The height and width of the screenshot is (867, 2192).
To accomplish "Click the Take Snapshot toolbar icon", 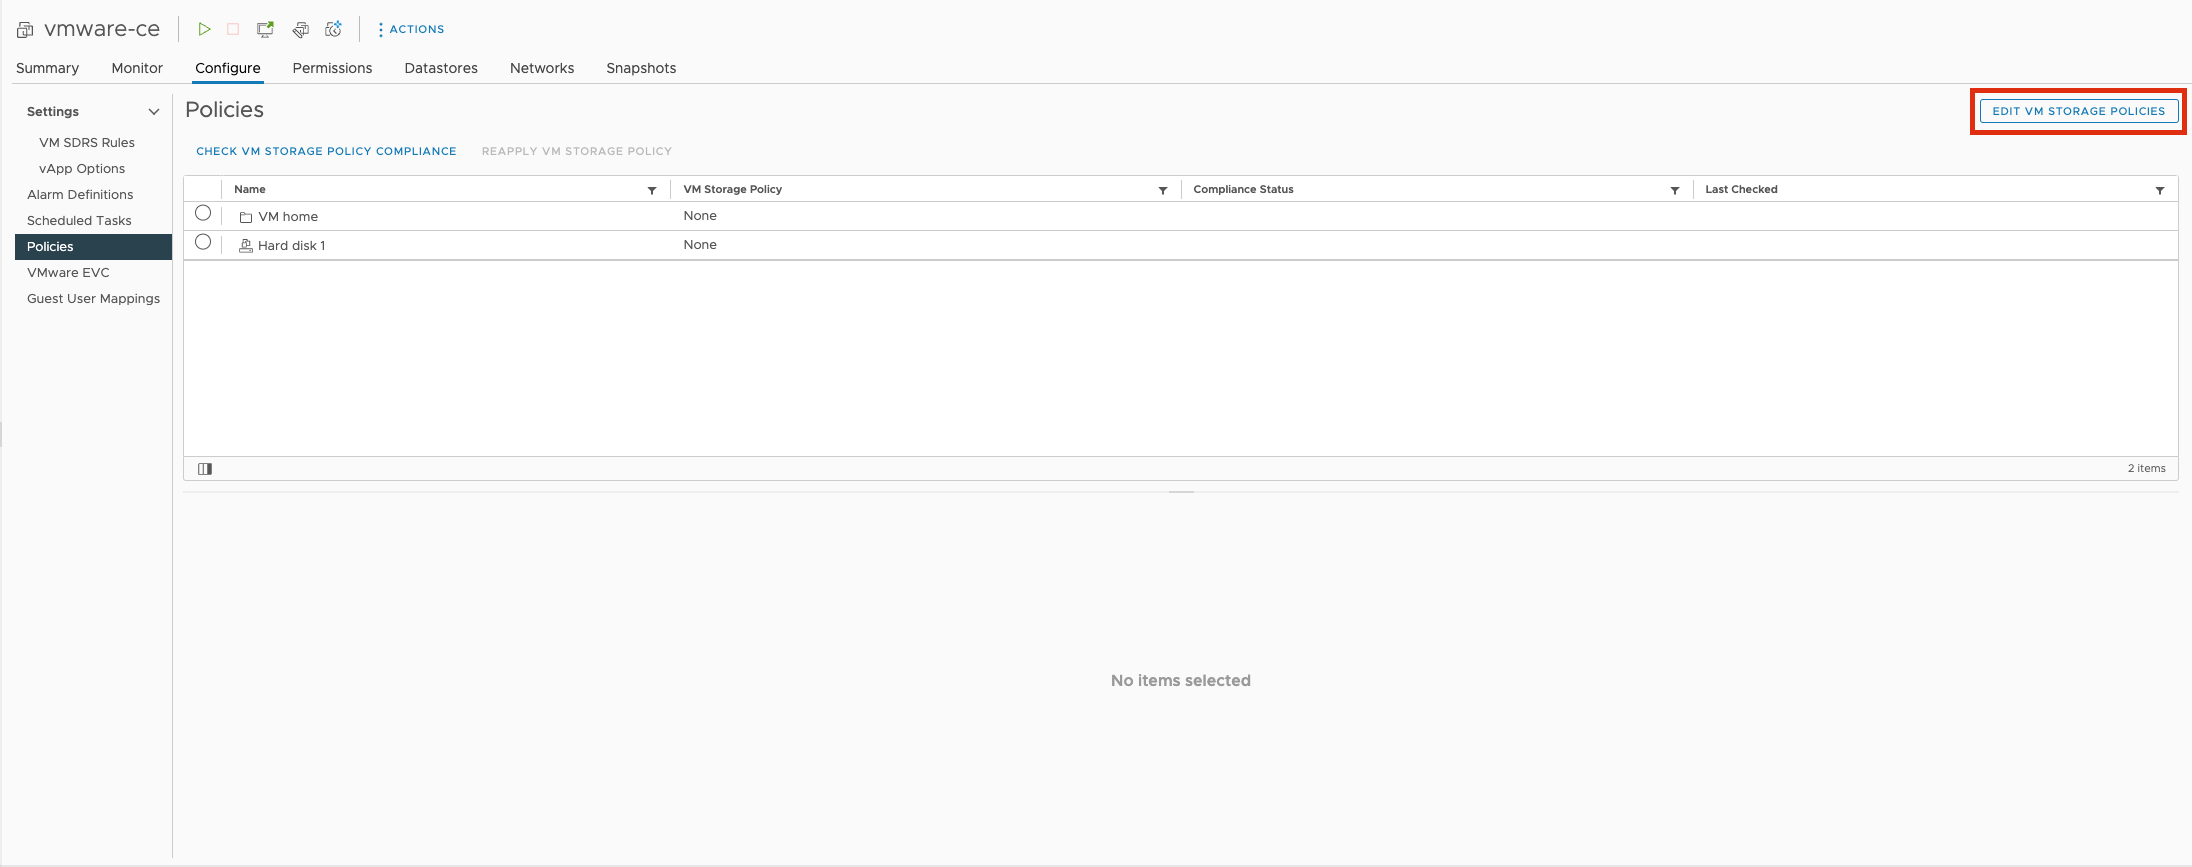I will 334,29.
